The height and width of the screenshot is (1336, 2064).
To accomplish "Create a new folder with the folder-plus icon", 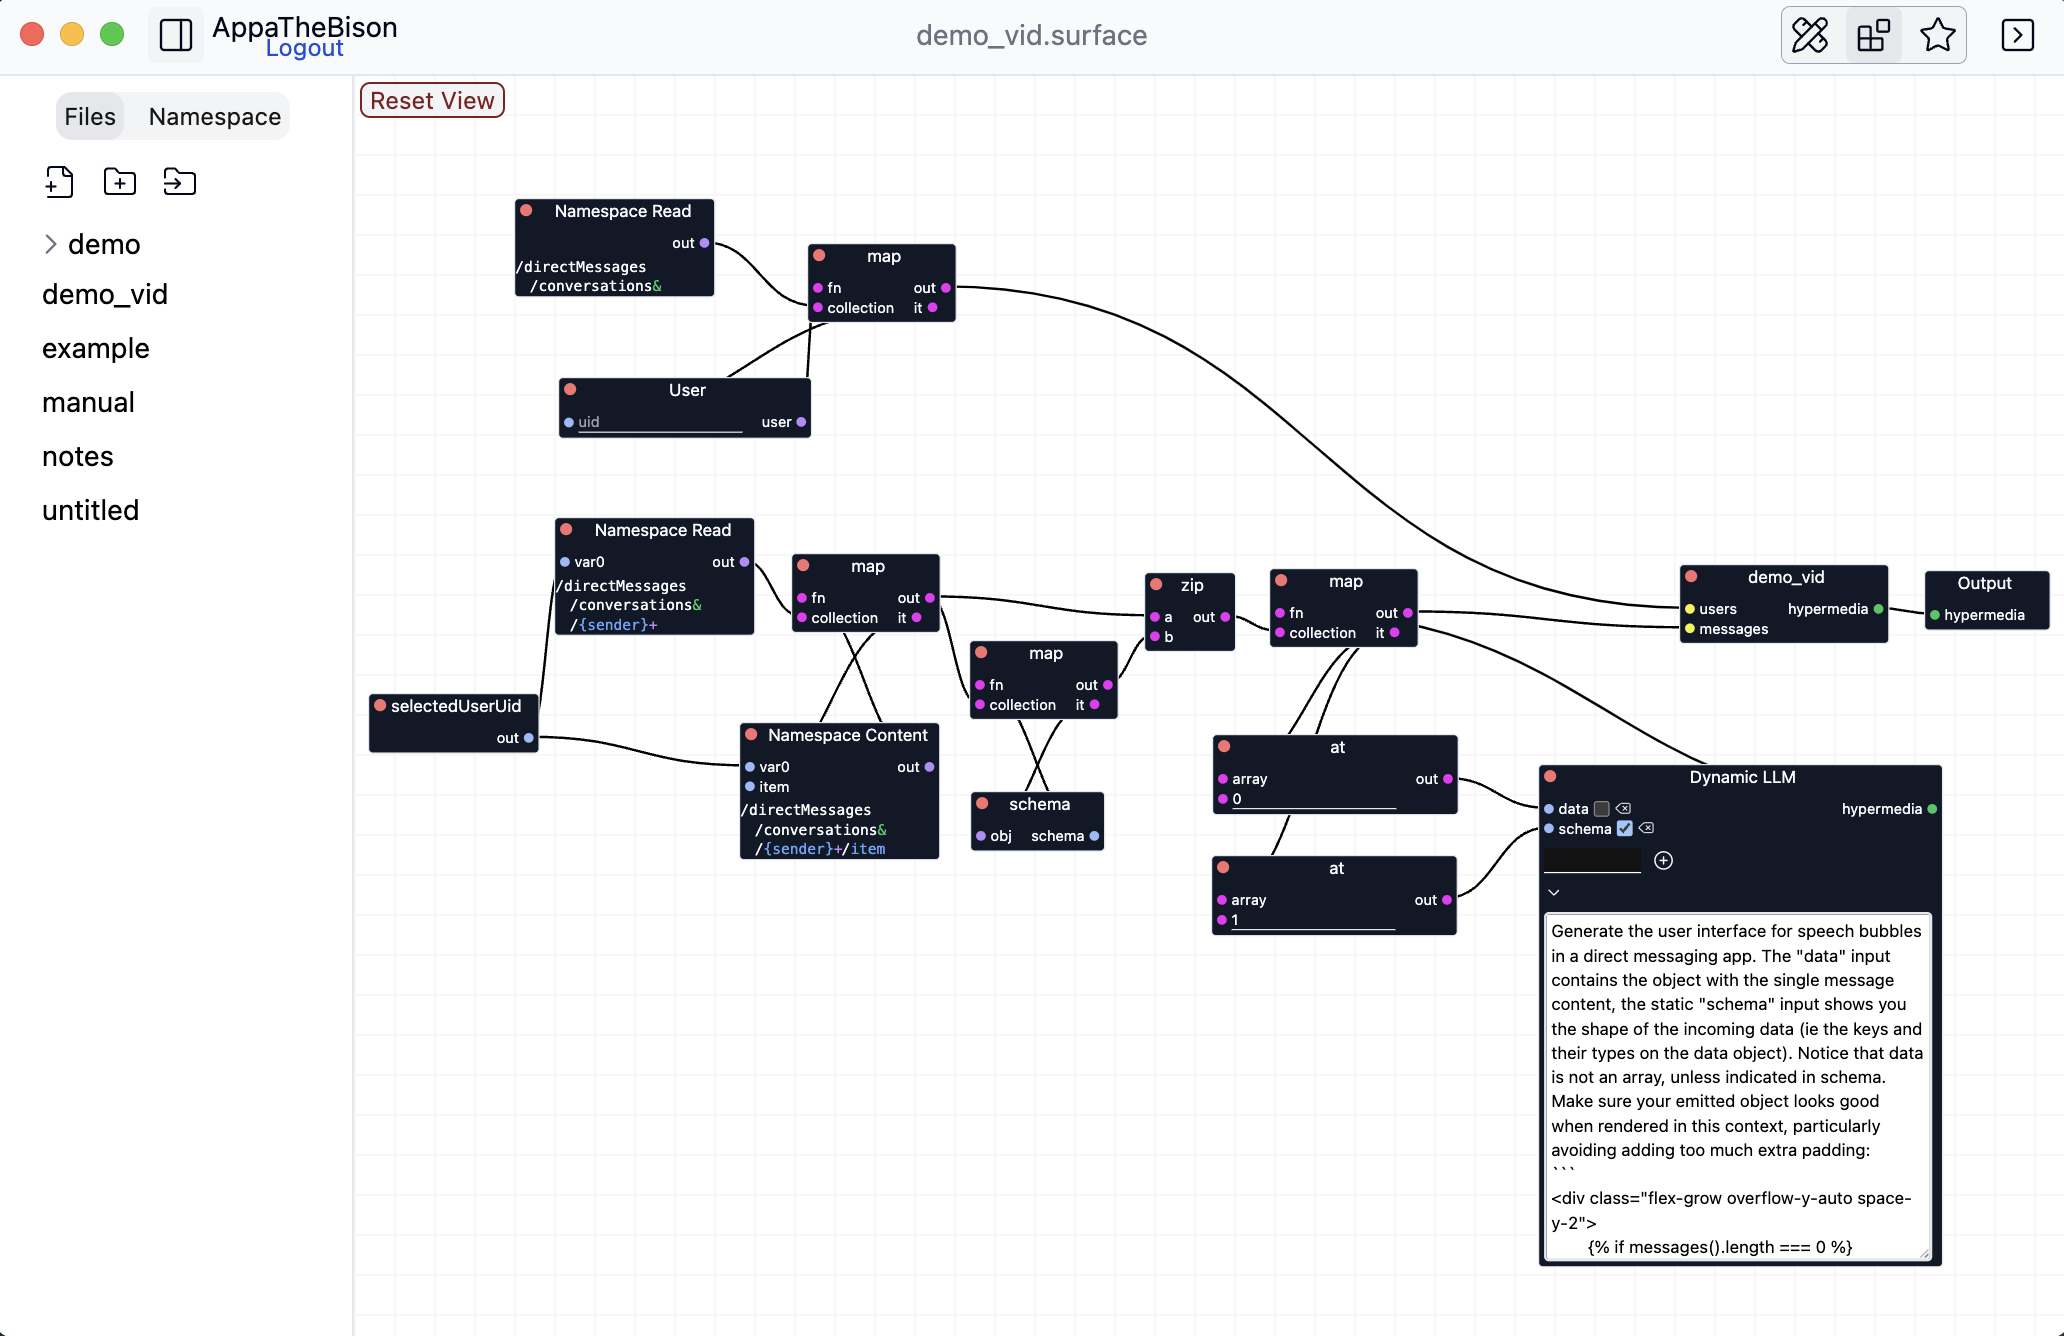I will [x=120, y=182].
